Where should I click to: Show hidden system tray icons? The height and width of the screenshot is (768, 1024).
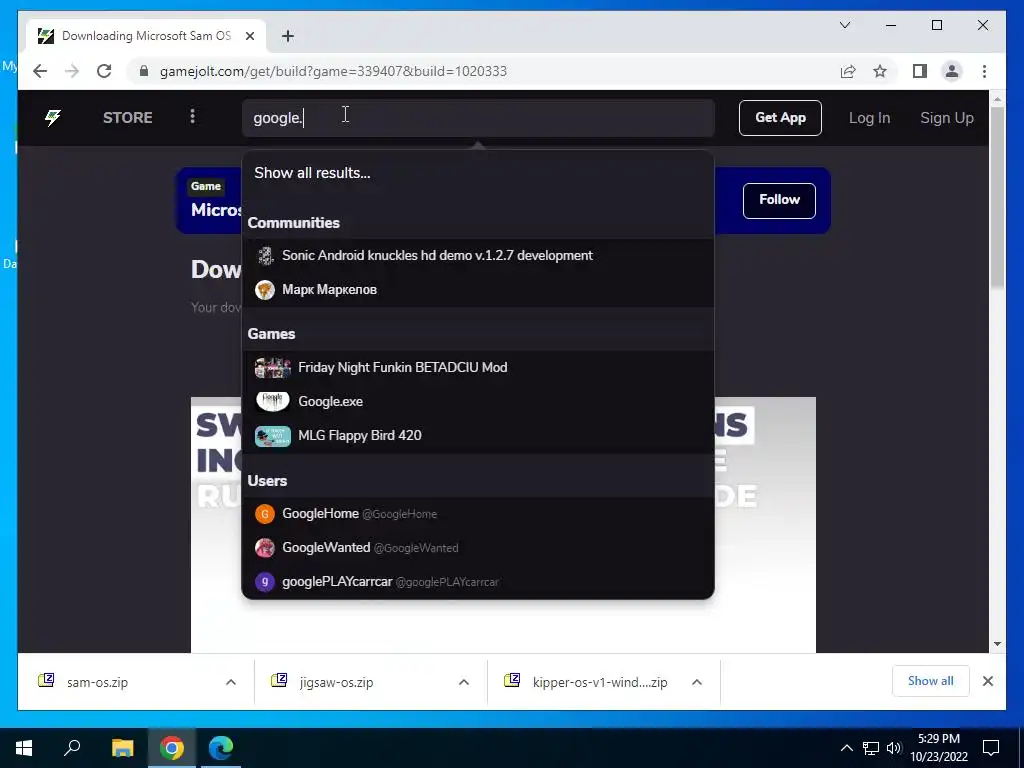point(846,748)
